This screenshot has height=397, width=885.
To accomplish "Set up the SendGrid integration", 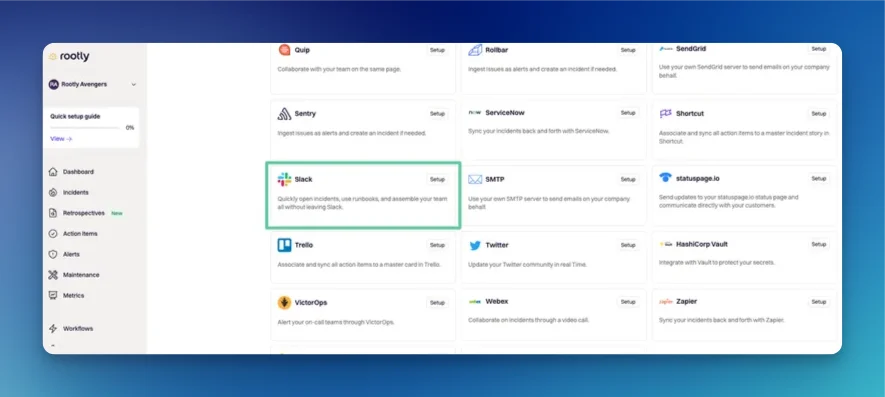I will click(x=819, y=49).
